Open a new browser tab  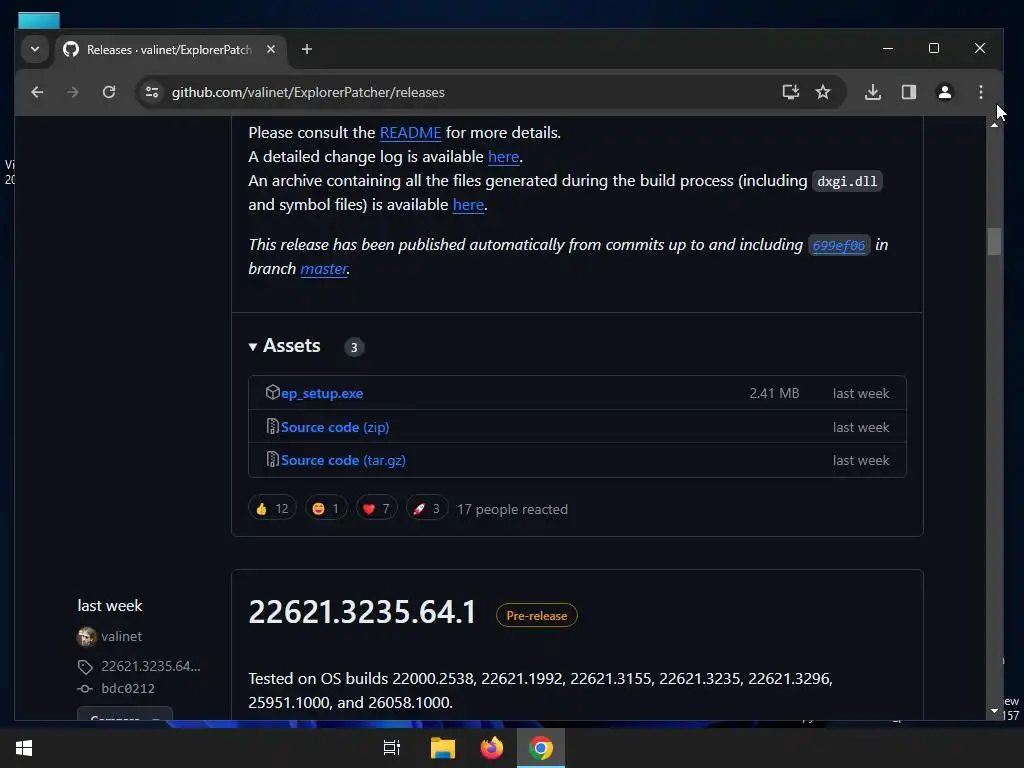coord(306,49)
